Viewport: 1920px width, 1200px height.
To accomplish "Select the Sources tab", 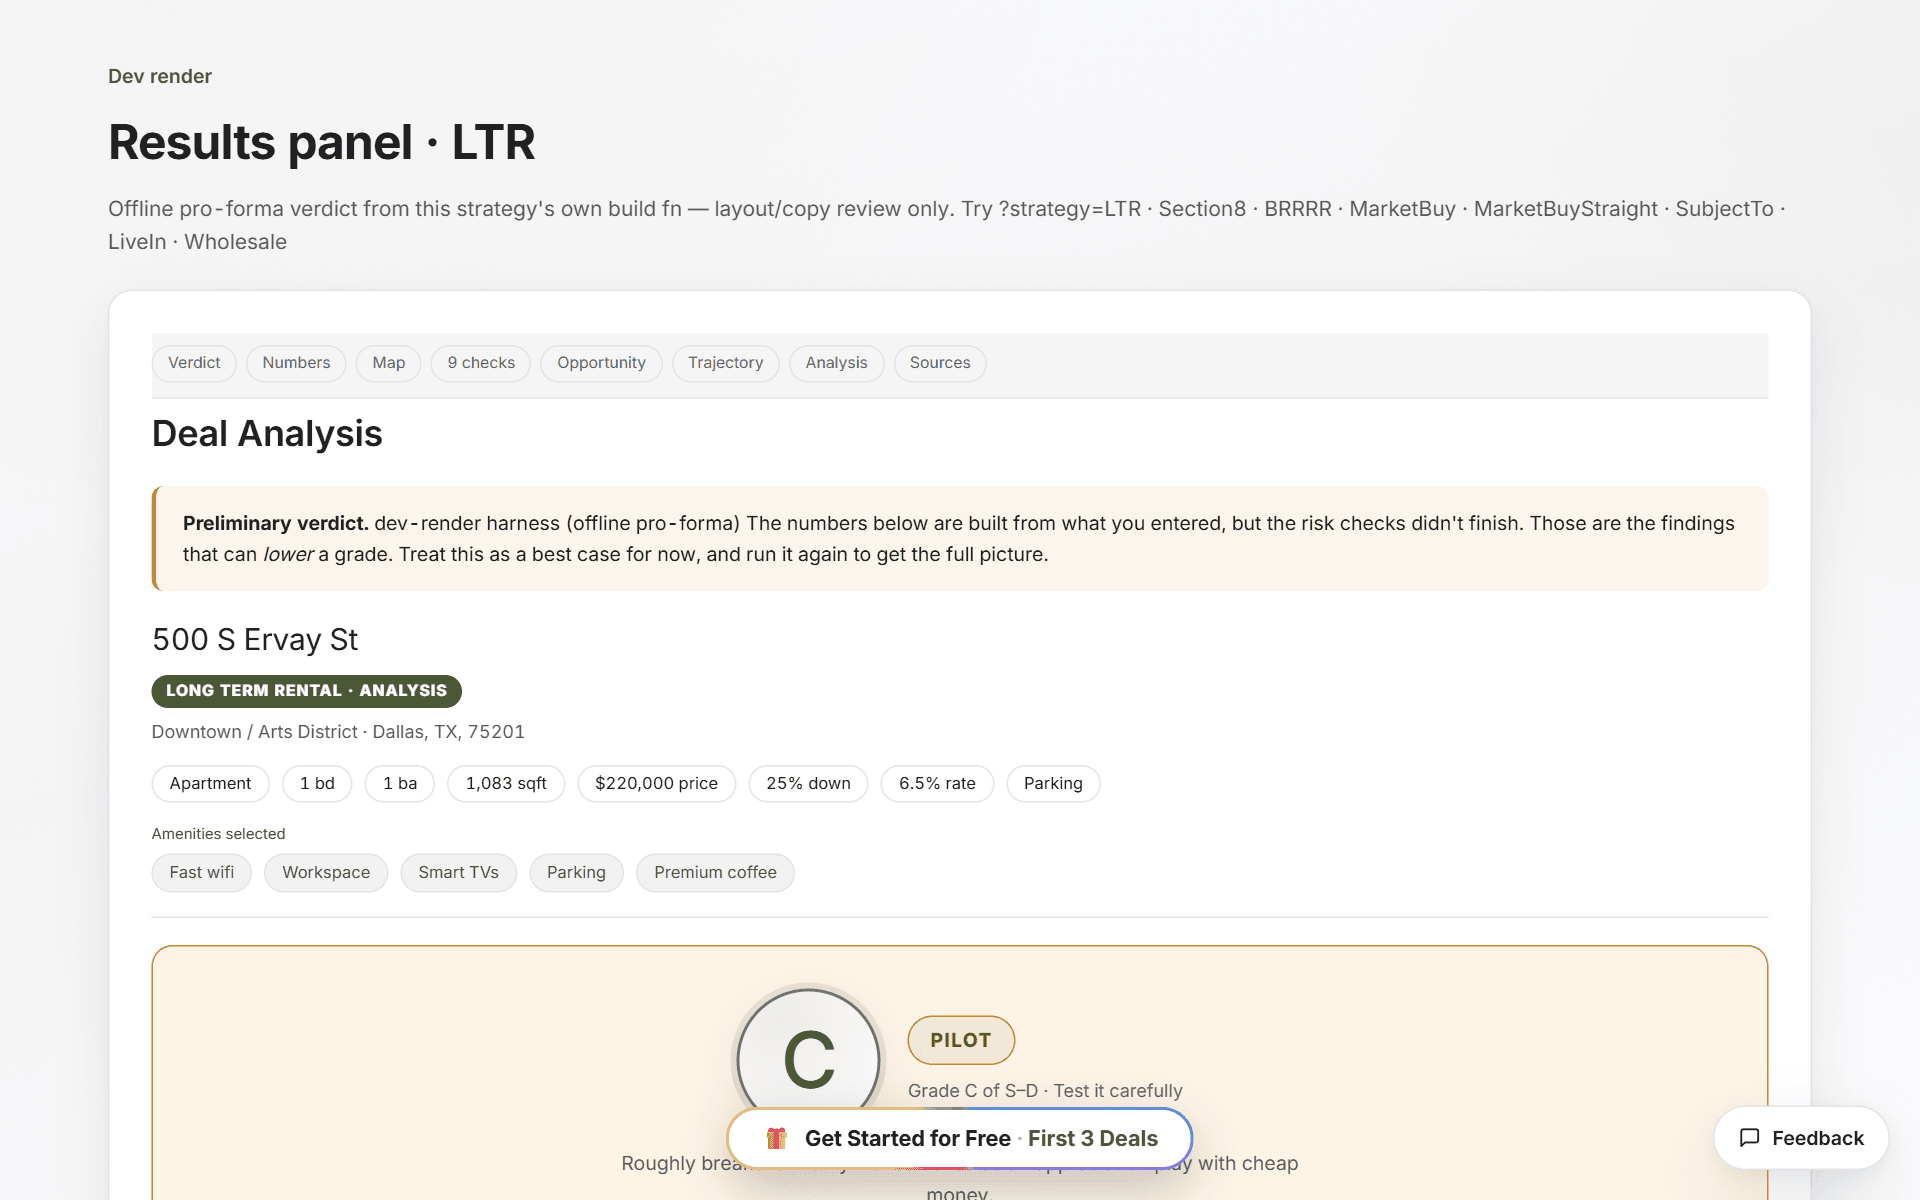I will (940, 363).
